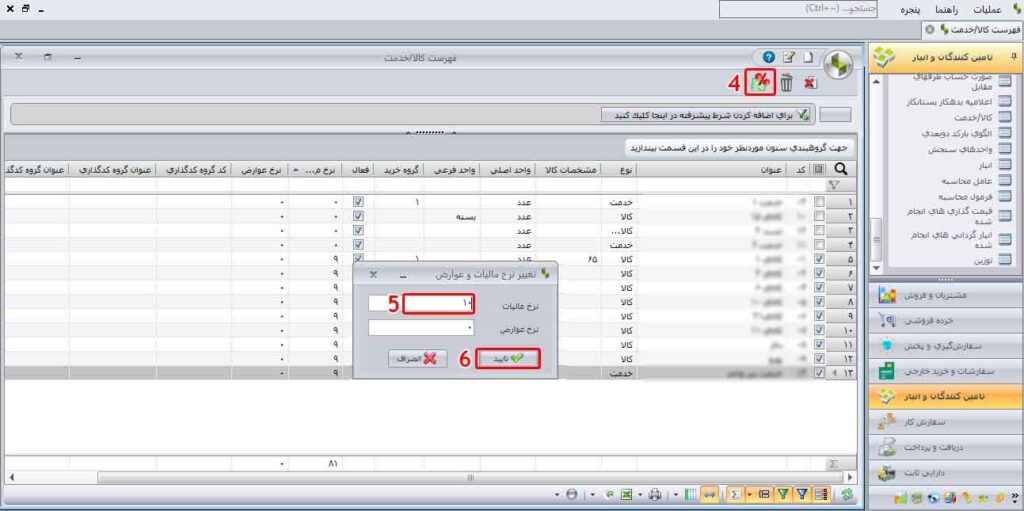1024x511 pixels.
Task: Click the عنوان column header
Action: [x=712, y=169]
